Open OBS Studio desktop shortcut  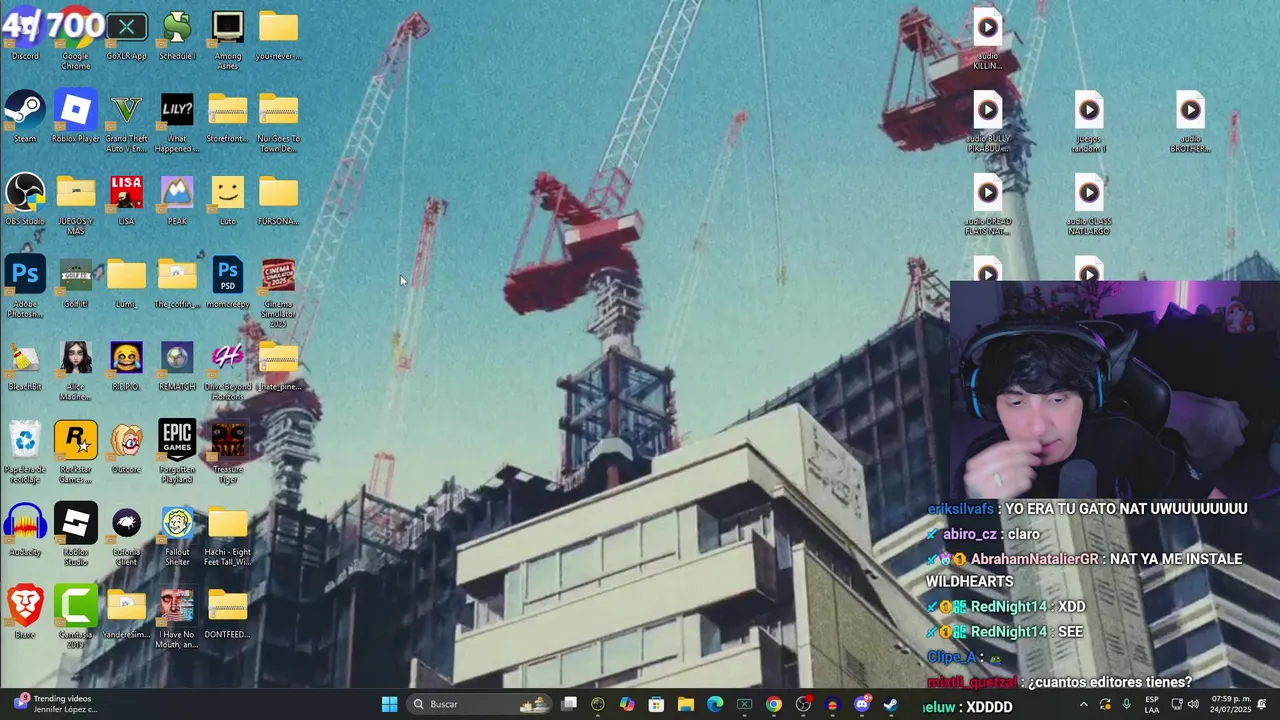pyautogui.click(x=25, y=199)
